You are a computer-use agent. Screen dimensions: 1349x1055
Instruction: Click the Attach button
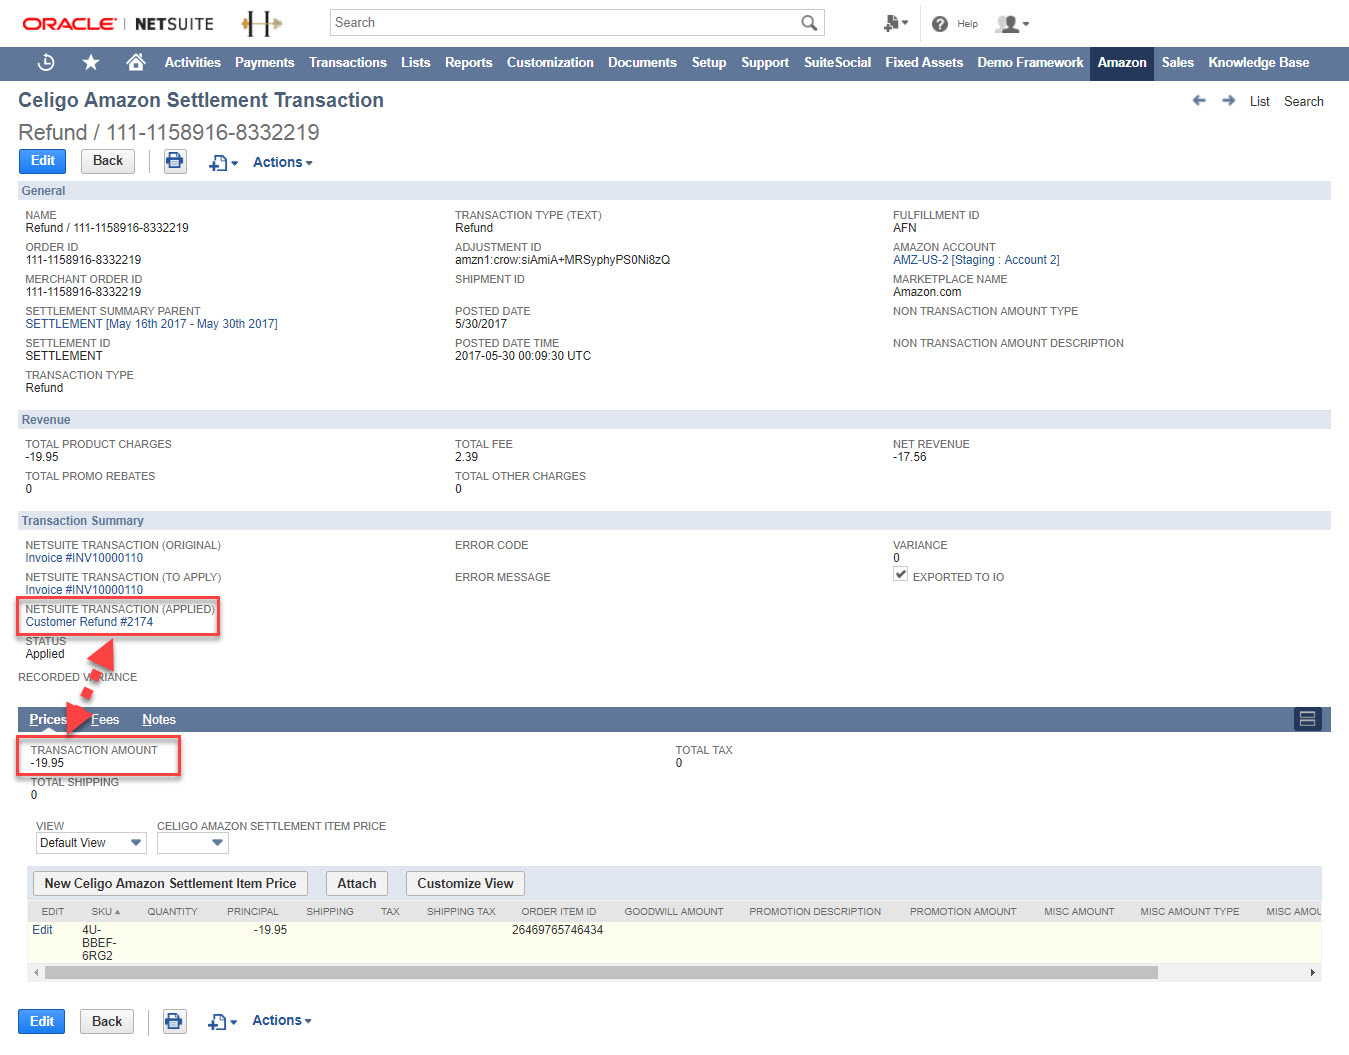tap(357, 883)
